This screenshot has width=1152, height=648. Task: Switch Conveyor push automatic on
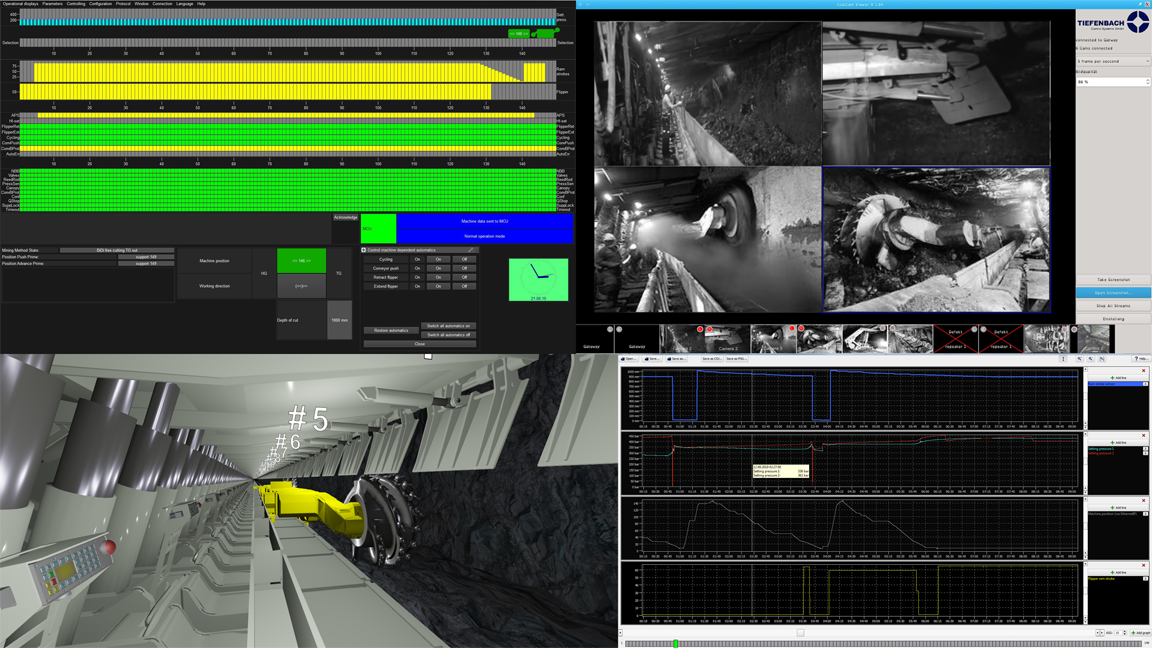[439, 268]
